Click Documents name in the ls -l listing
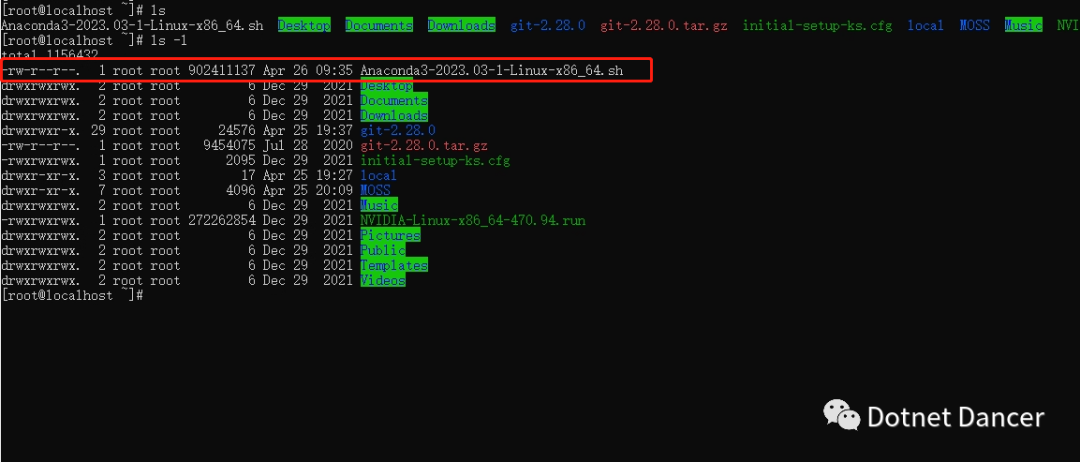This screenshot has width=1080, height=462. point(394,101)
